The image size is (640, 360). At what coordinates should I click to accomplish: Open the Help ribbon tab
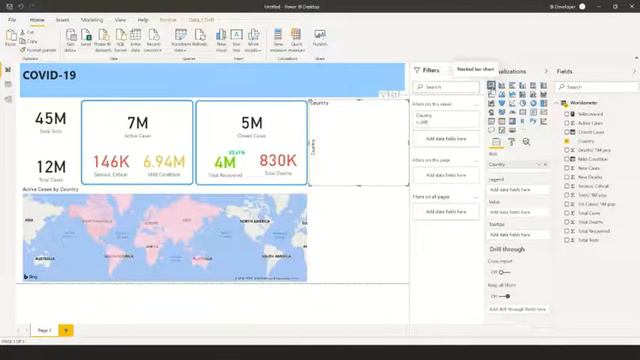143,20
